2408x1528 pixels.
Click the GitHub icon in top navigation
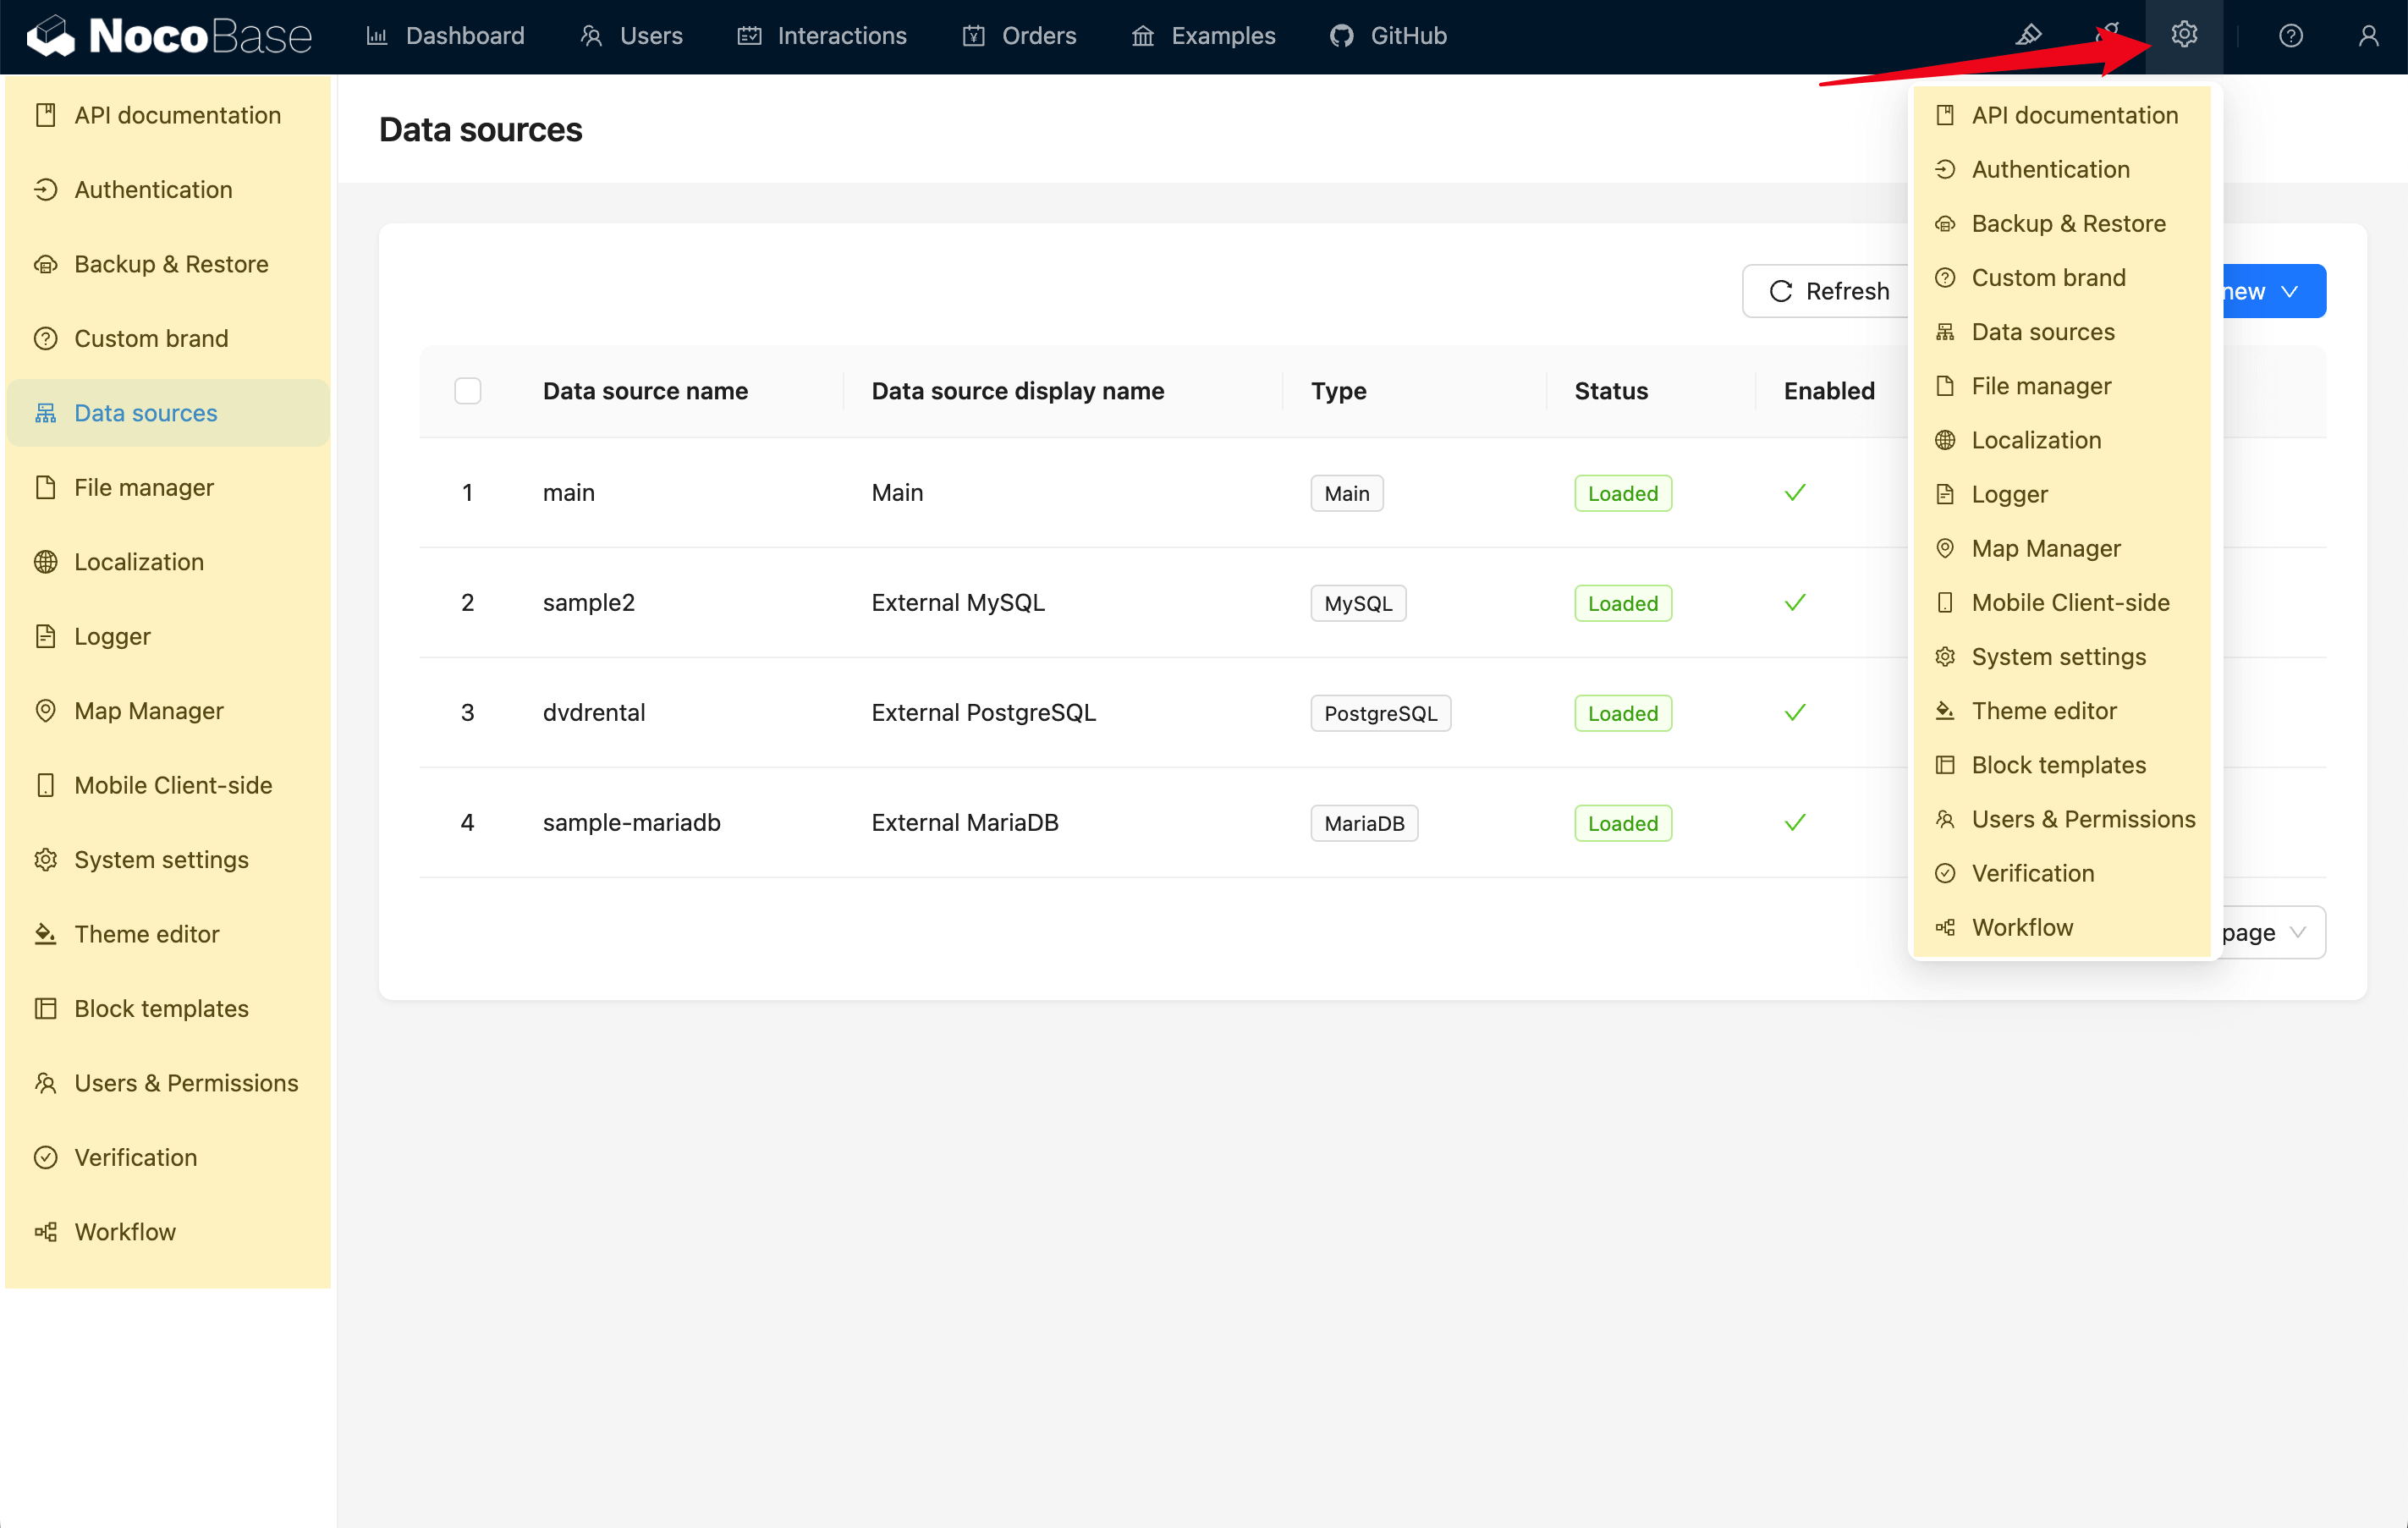tap(1341, 36)
